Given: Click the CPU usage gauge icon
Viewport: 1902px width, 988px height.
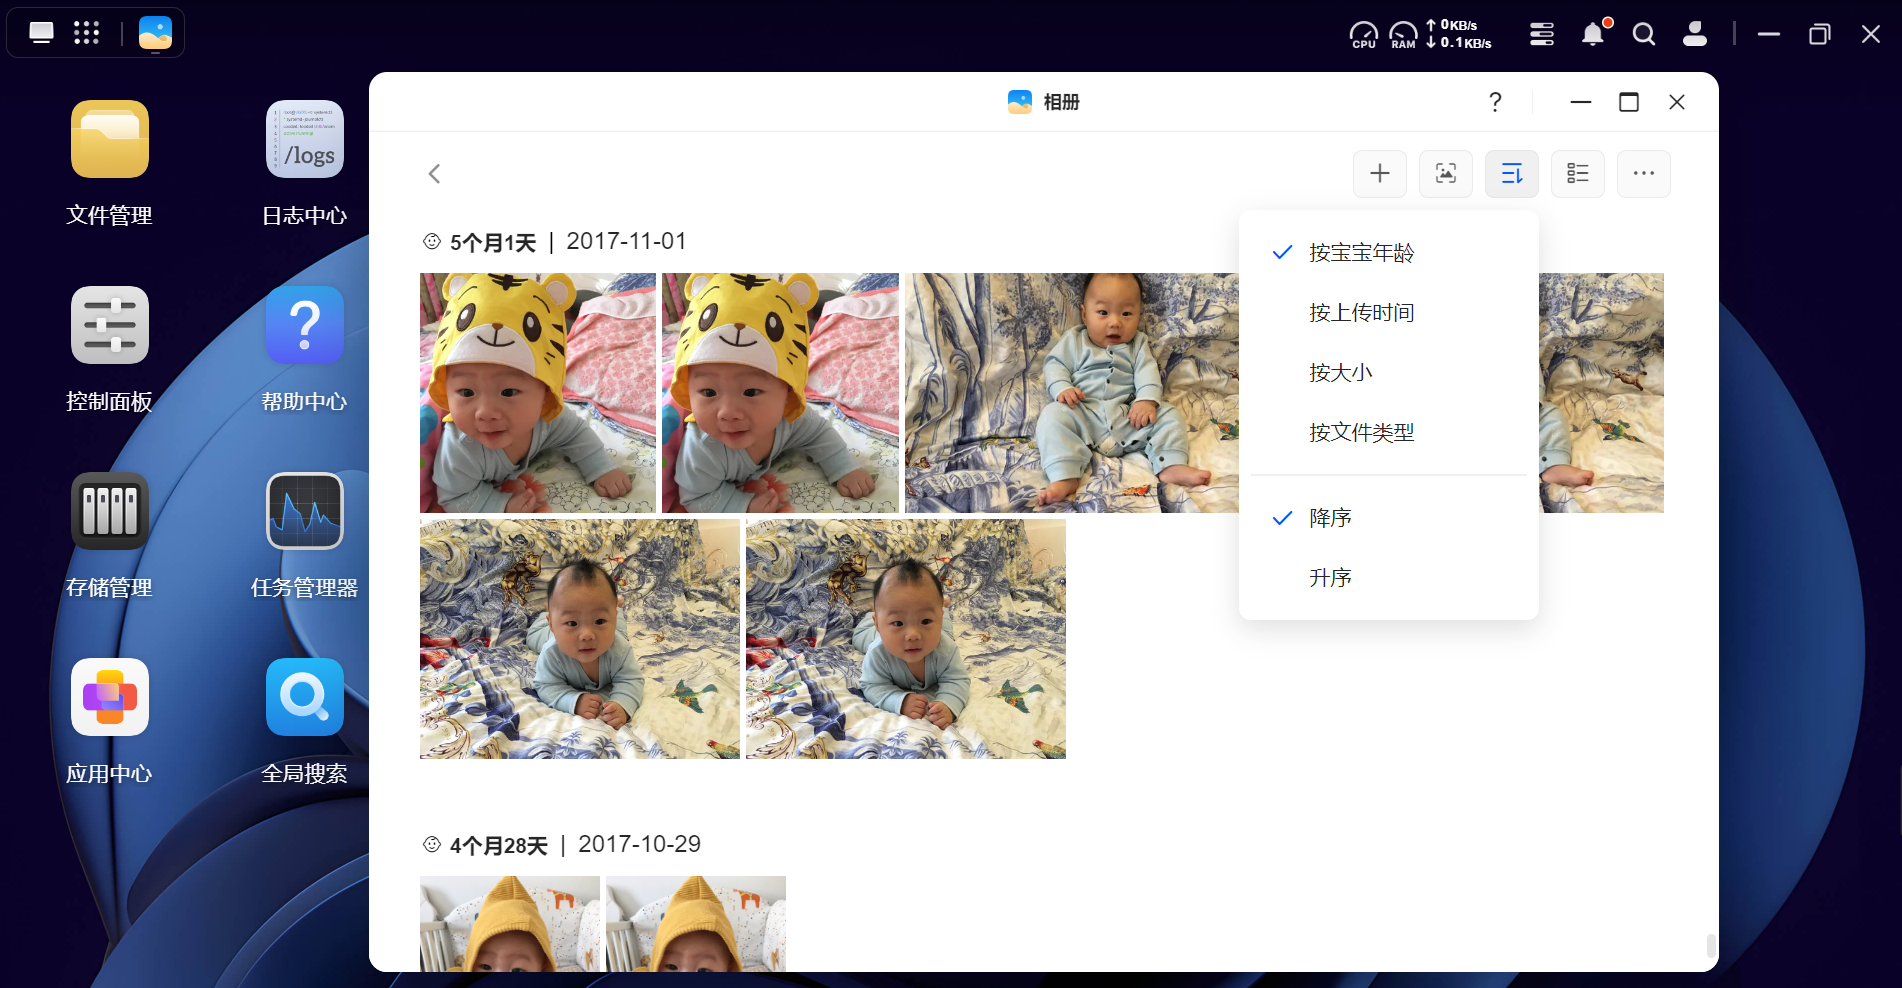Looking at the screenshot, I should click(x=1364, y=34).
